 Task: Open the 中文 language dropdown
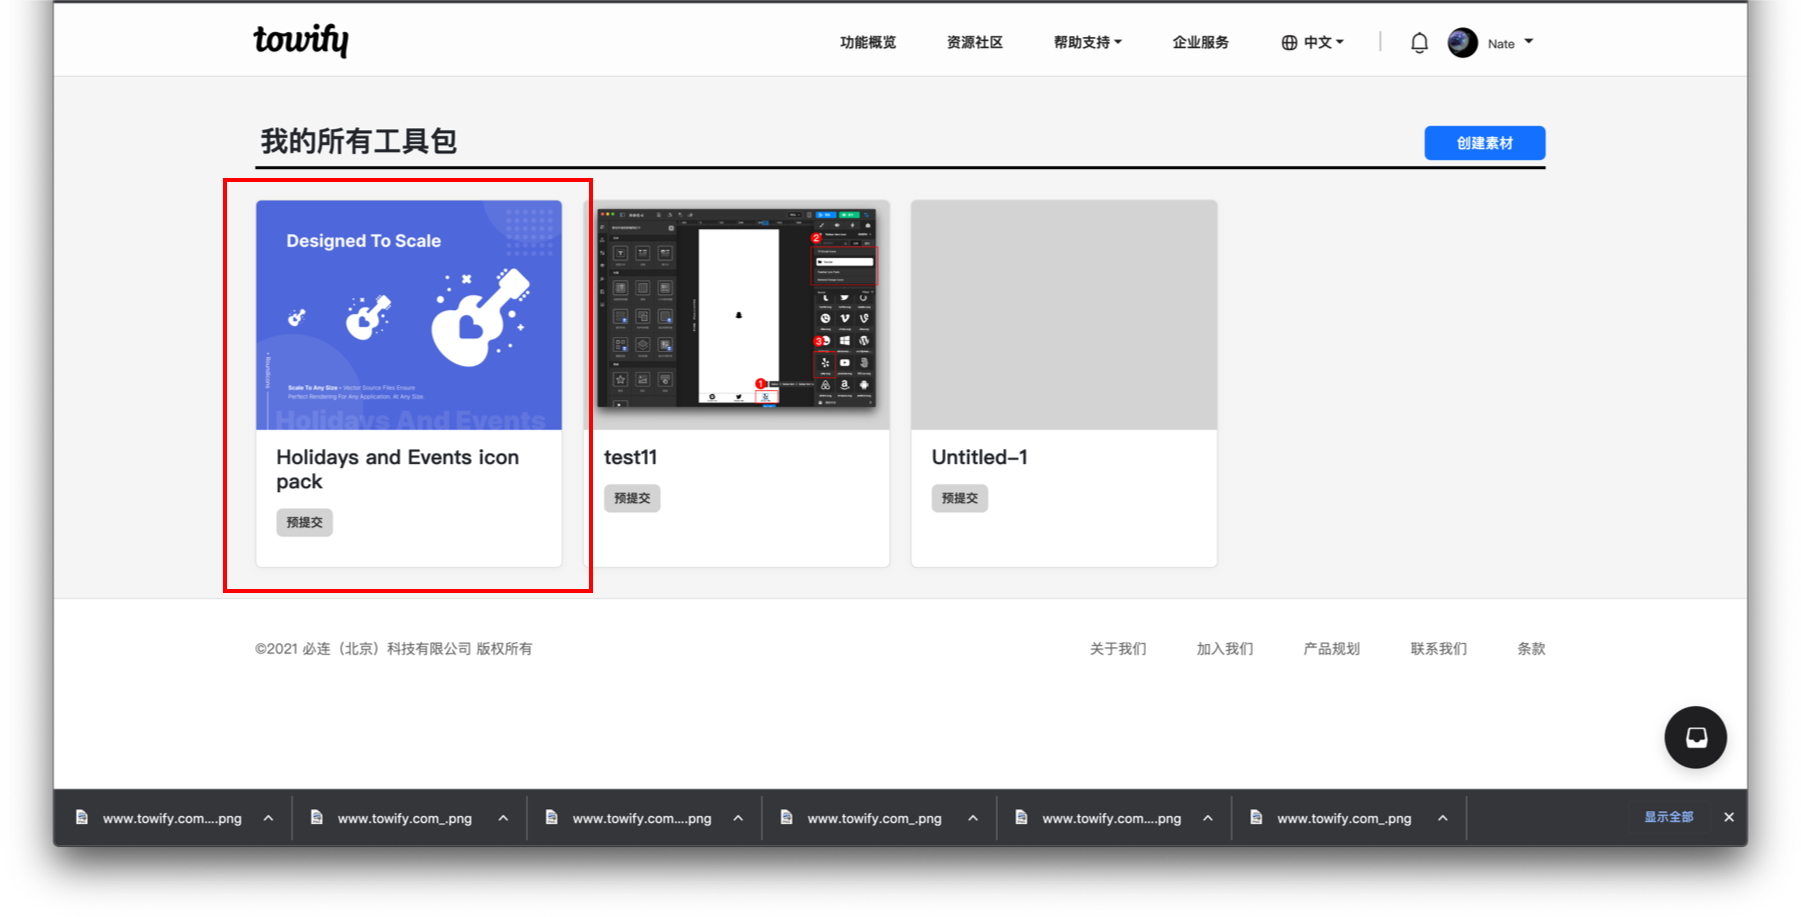pyautogui.click(x=1319, y=42)
